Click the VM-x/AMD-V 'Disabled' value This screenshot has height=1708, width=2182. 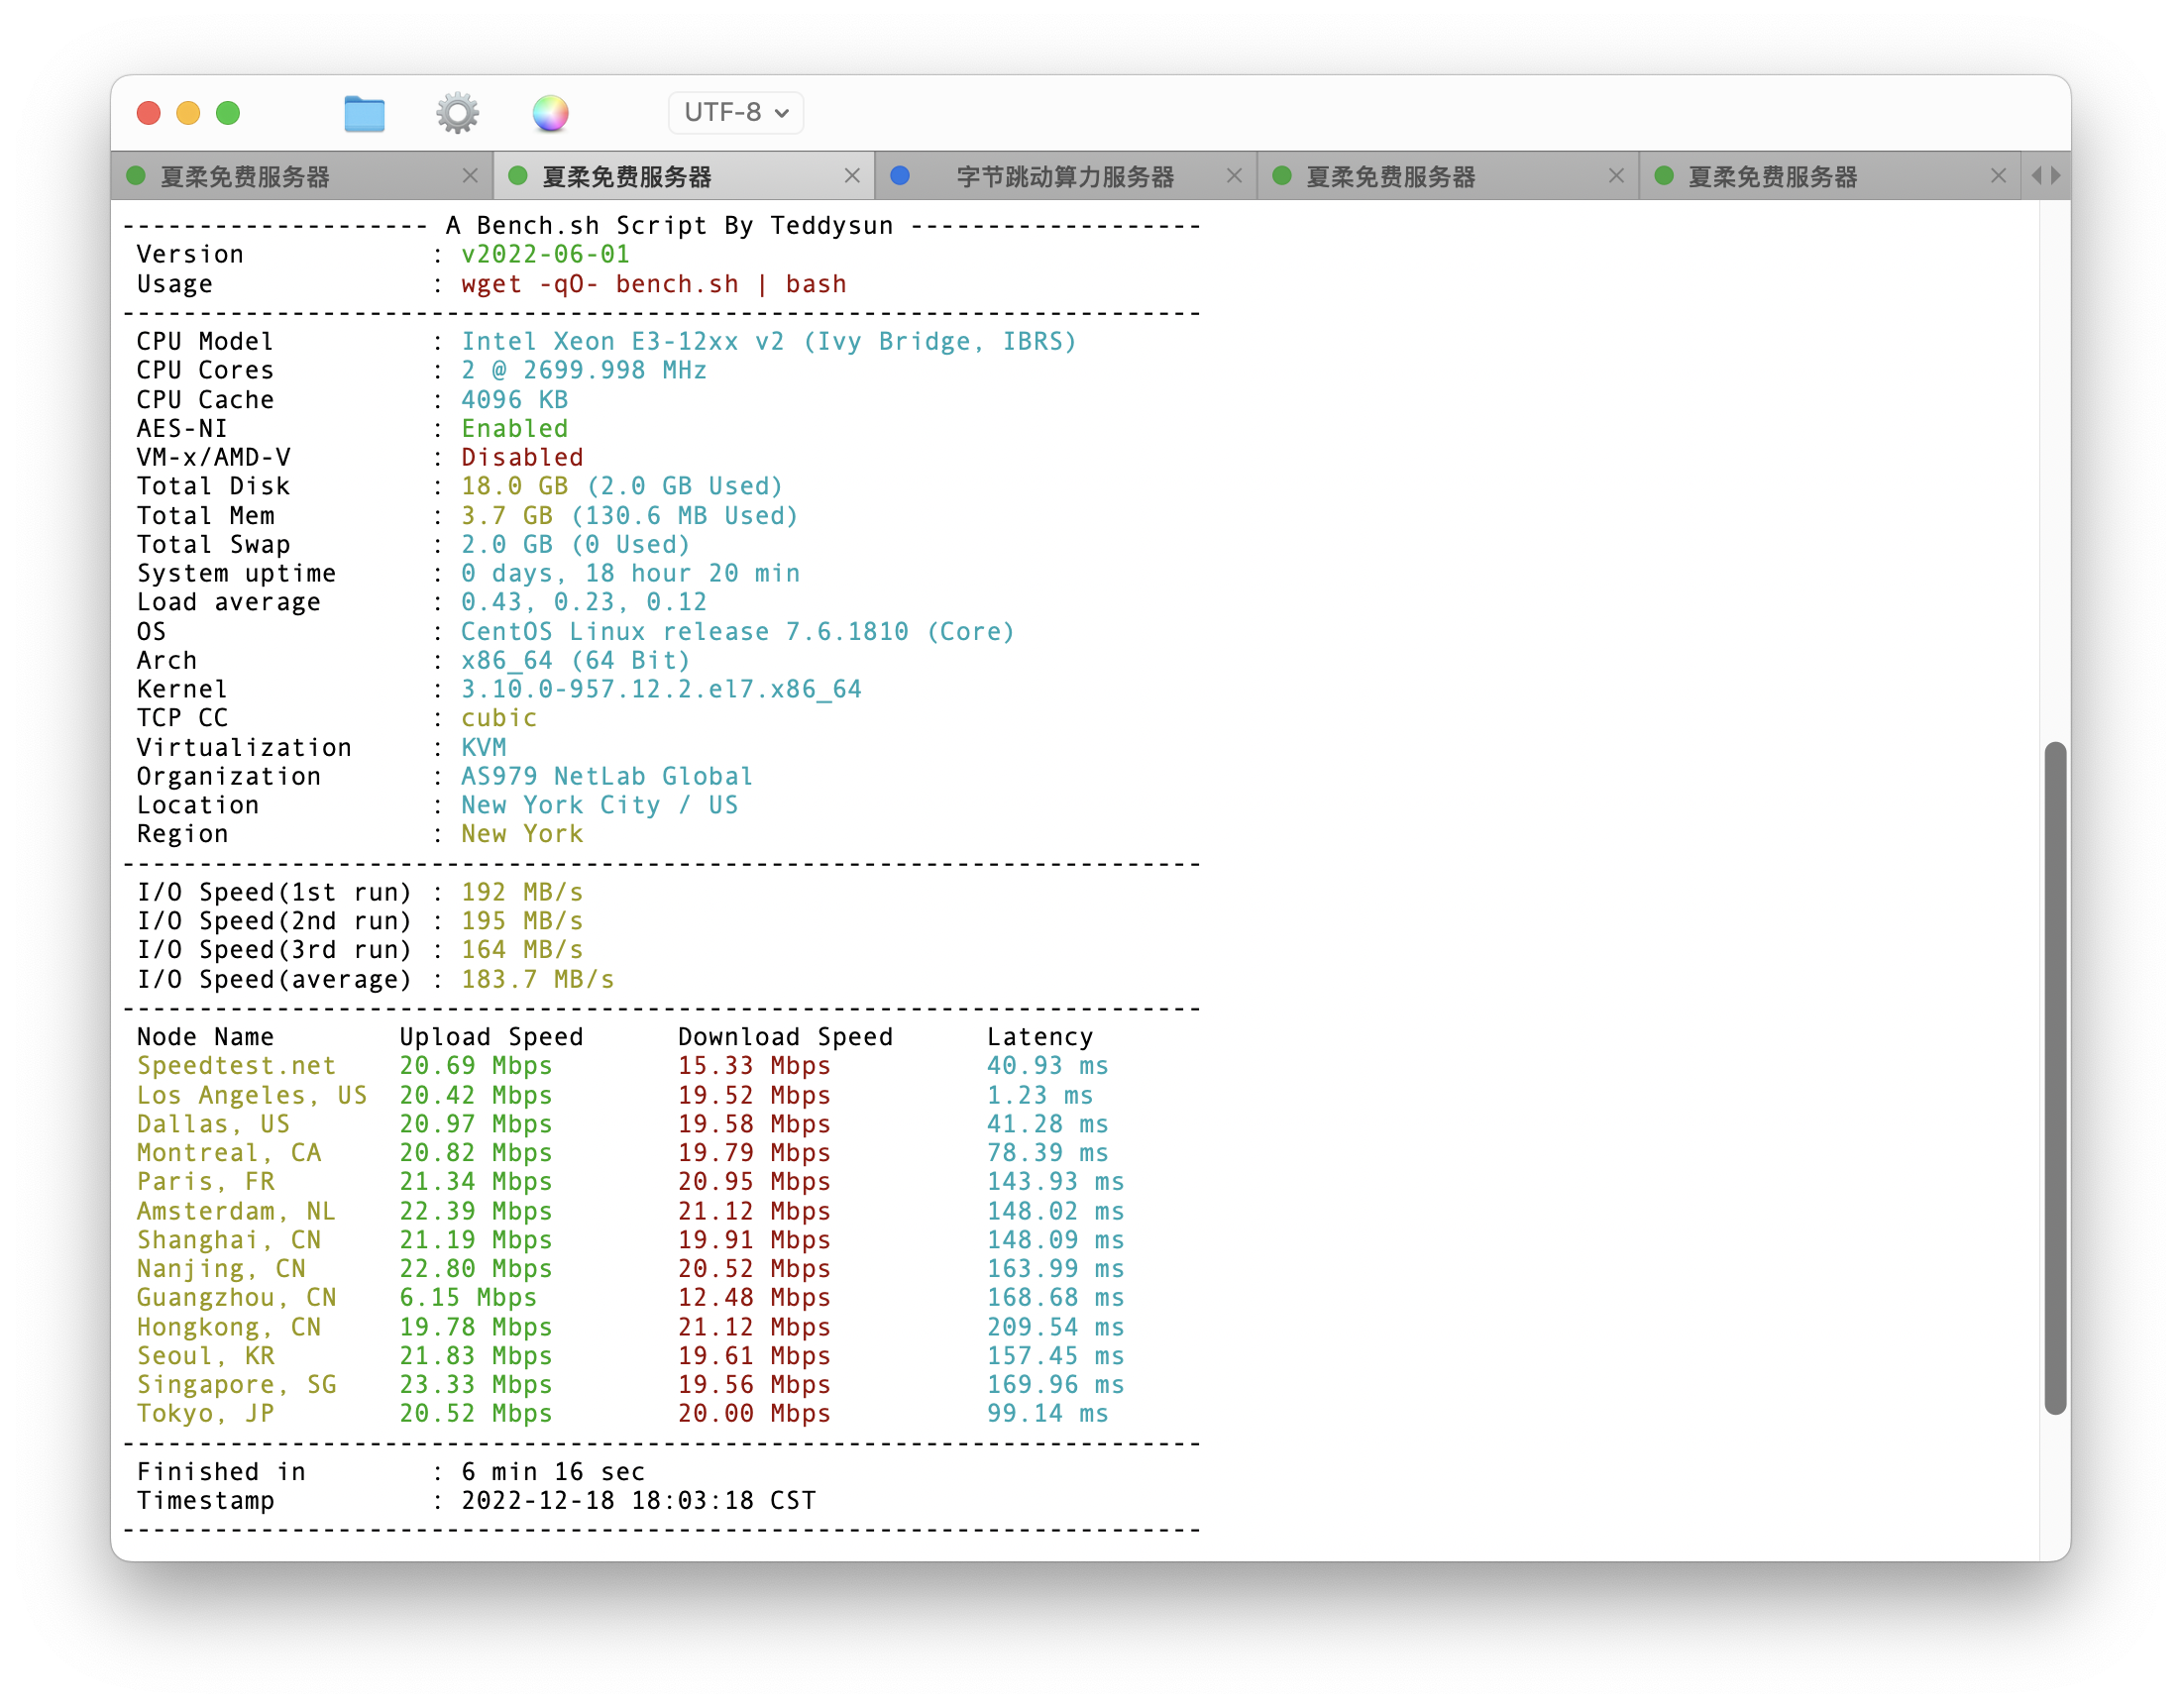522,458
